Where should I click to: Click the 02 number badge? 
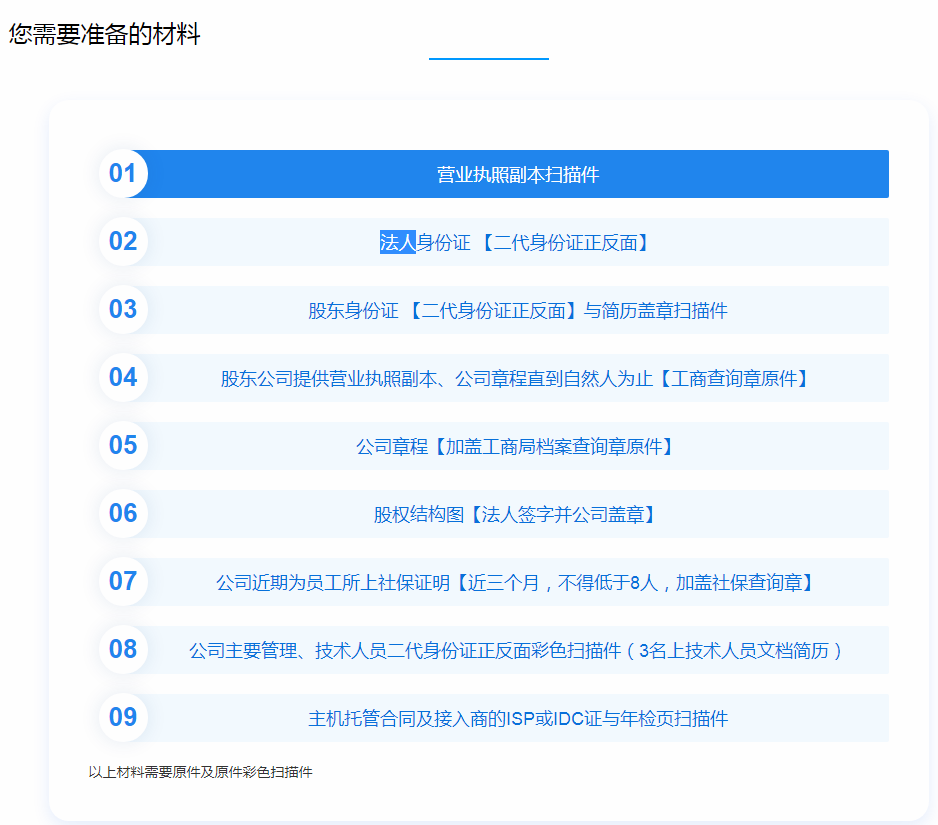click(x=123, y=242)
